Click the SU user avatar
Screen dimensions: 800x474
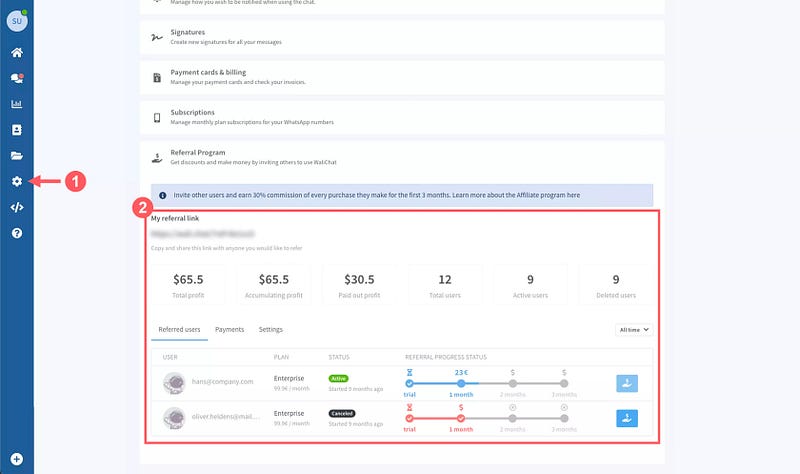(17, 20)
